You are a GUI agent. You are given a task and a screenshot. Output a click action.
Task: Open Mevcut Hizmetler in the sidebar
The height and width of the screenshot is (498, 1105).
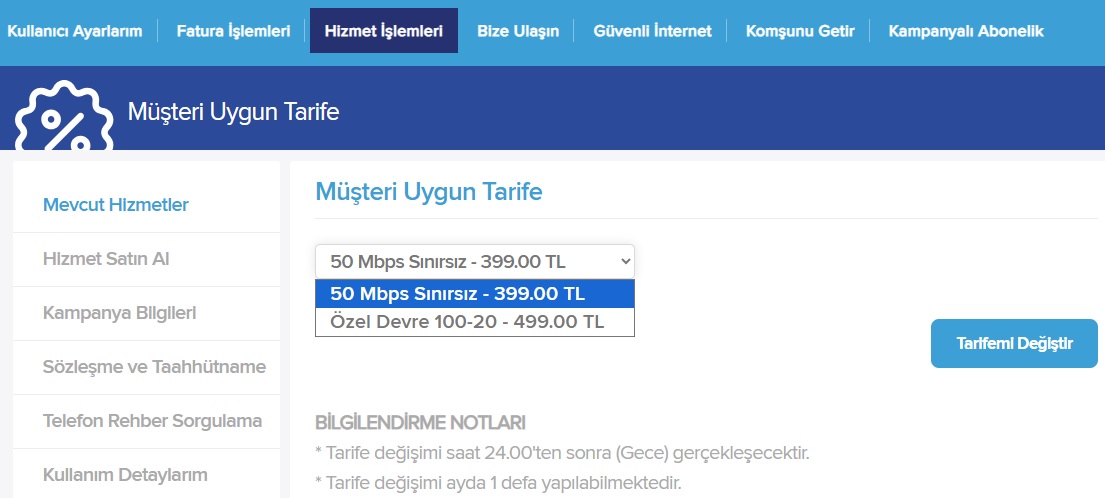[116, 205]
